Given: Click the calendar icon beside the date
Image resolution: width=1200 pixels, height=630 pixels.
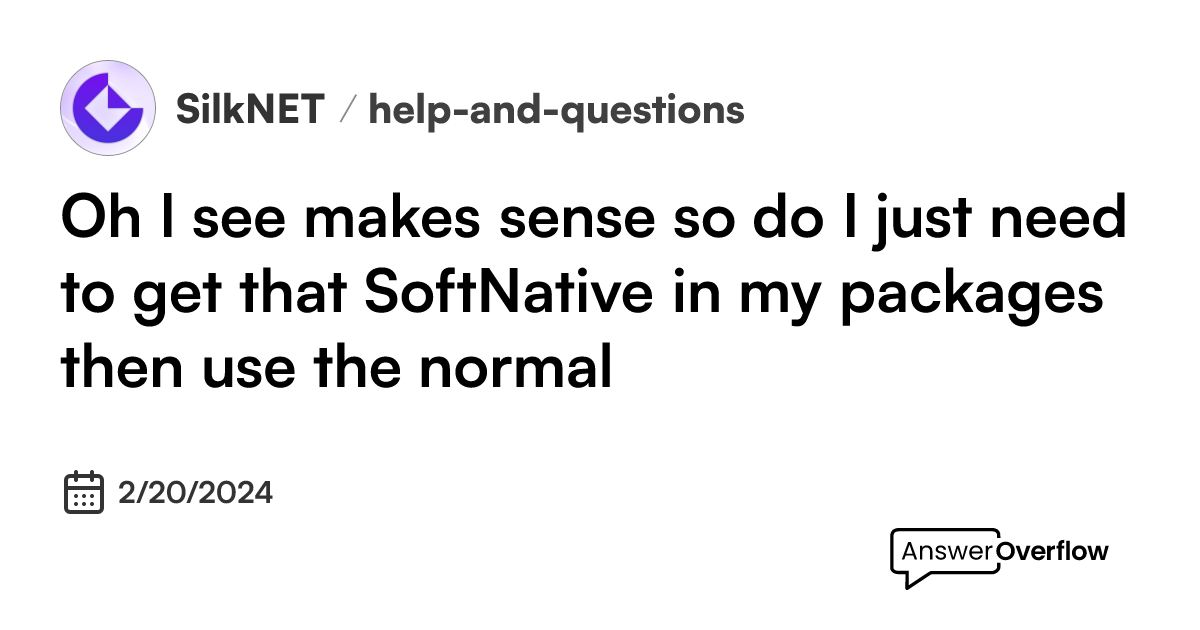Looking at the screenshot, I should point(85,492).
